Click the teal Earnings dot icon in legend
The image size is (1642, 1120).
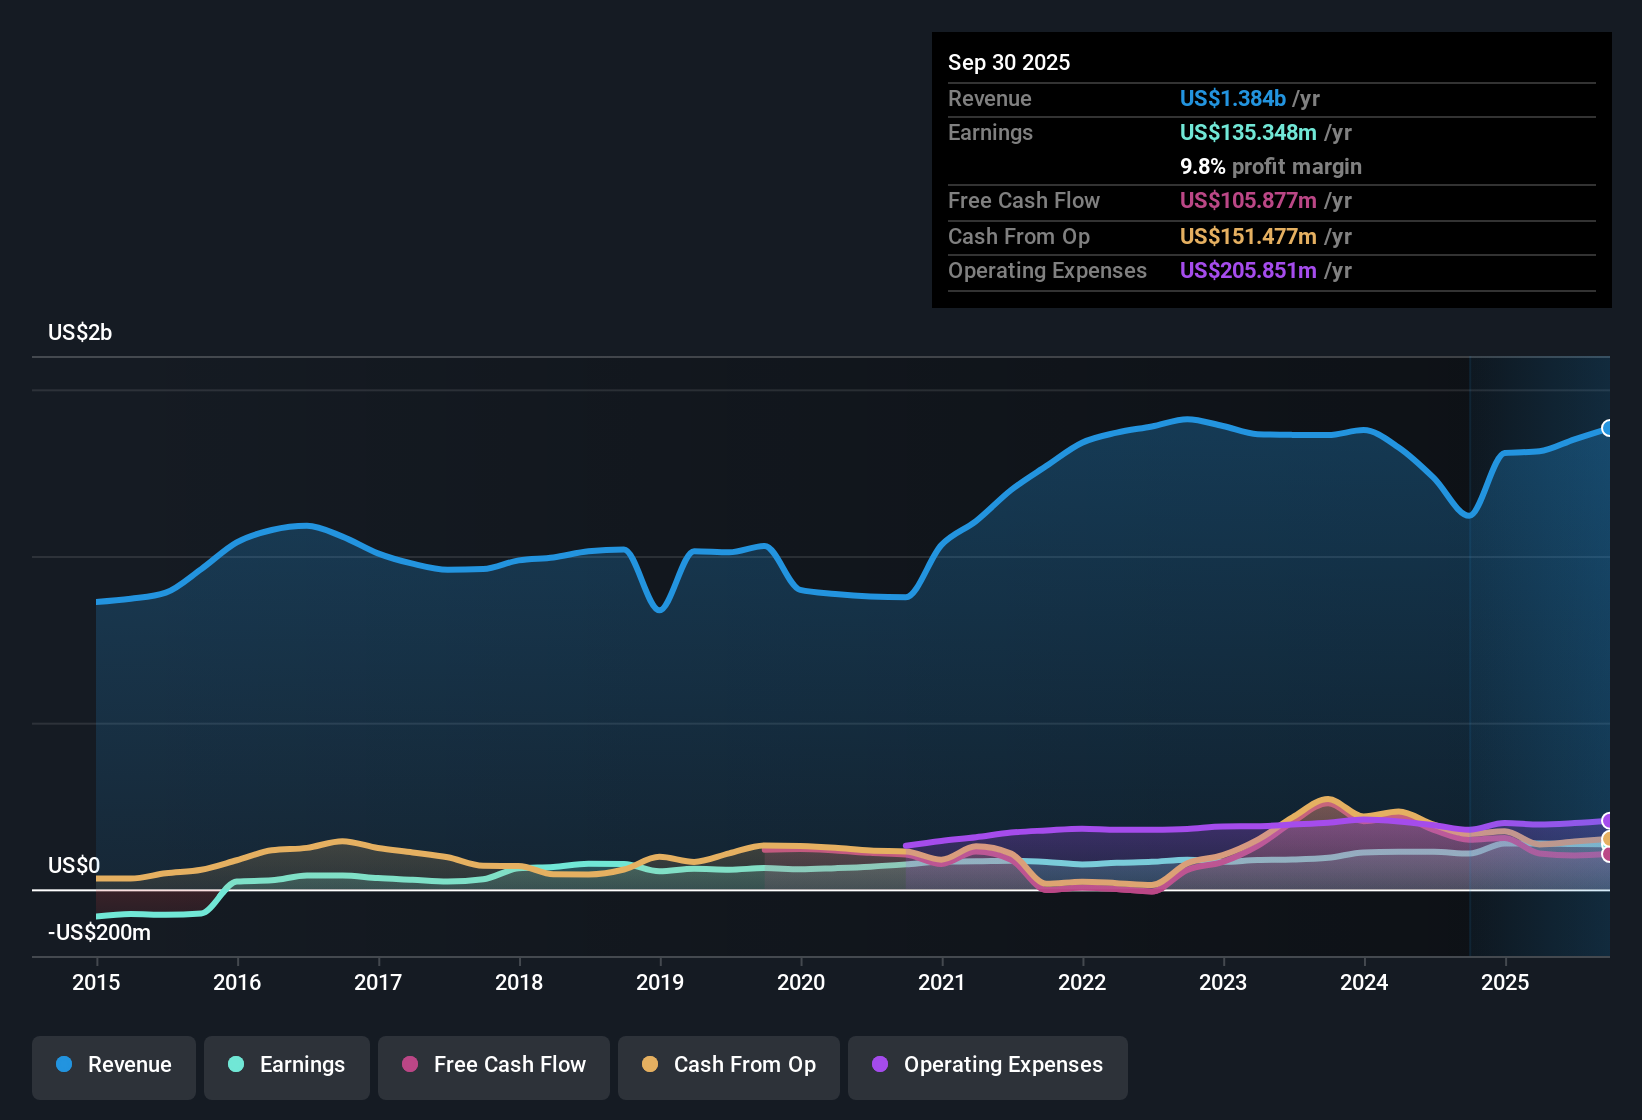pyautogui.click(x=236, y=1065)
